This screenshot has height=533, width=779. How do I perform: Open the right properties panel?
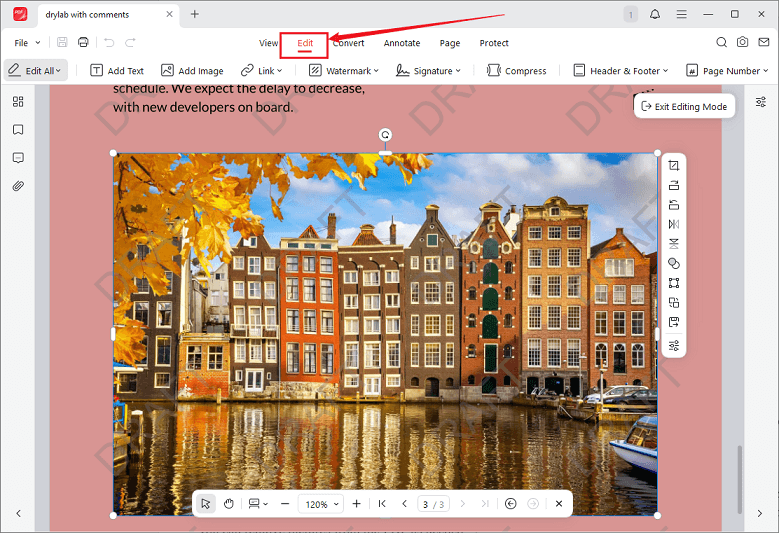761,102
